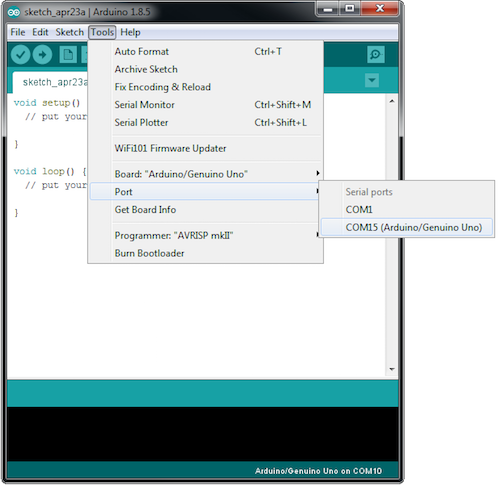The width and height of the screenshot is (500, 485).
Task: Expand the Board submenu
Action: point(205,174)
